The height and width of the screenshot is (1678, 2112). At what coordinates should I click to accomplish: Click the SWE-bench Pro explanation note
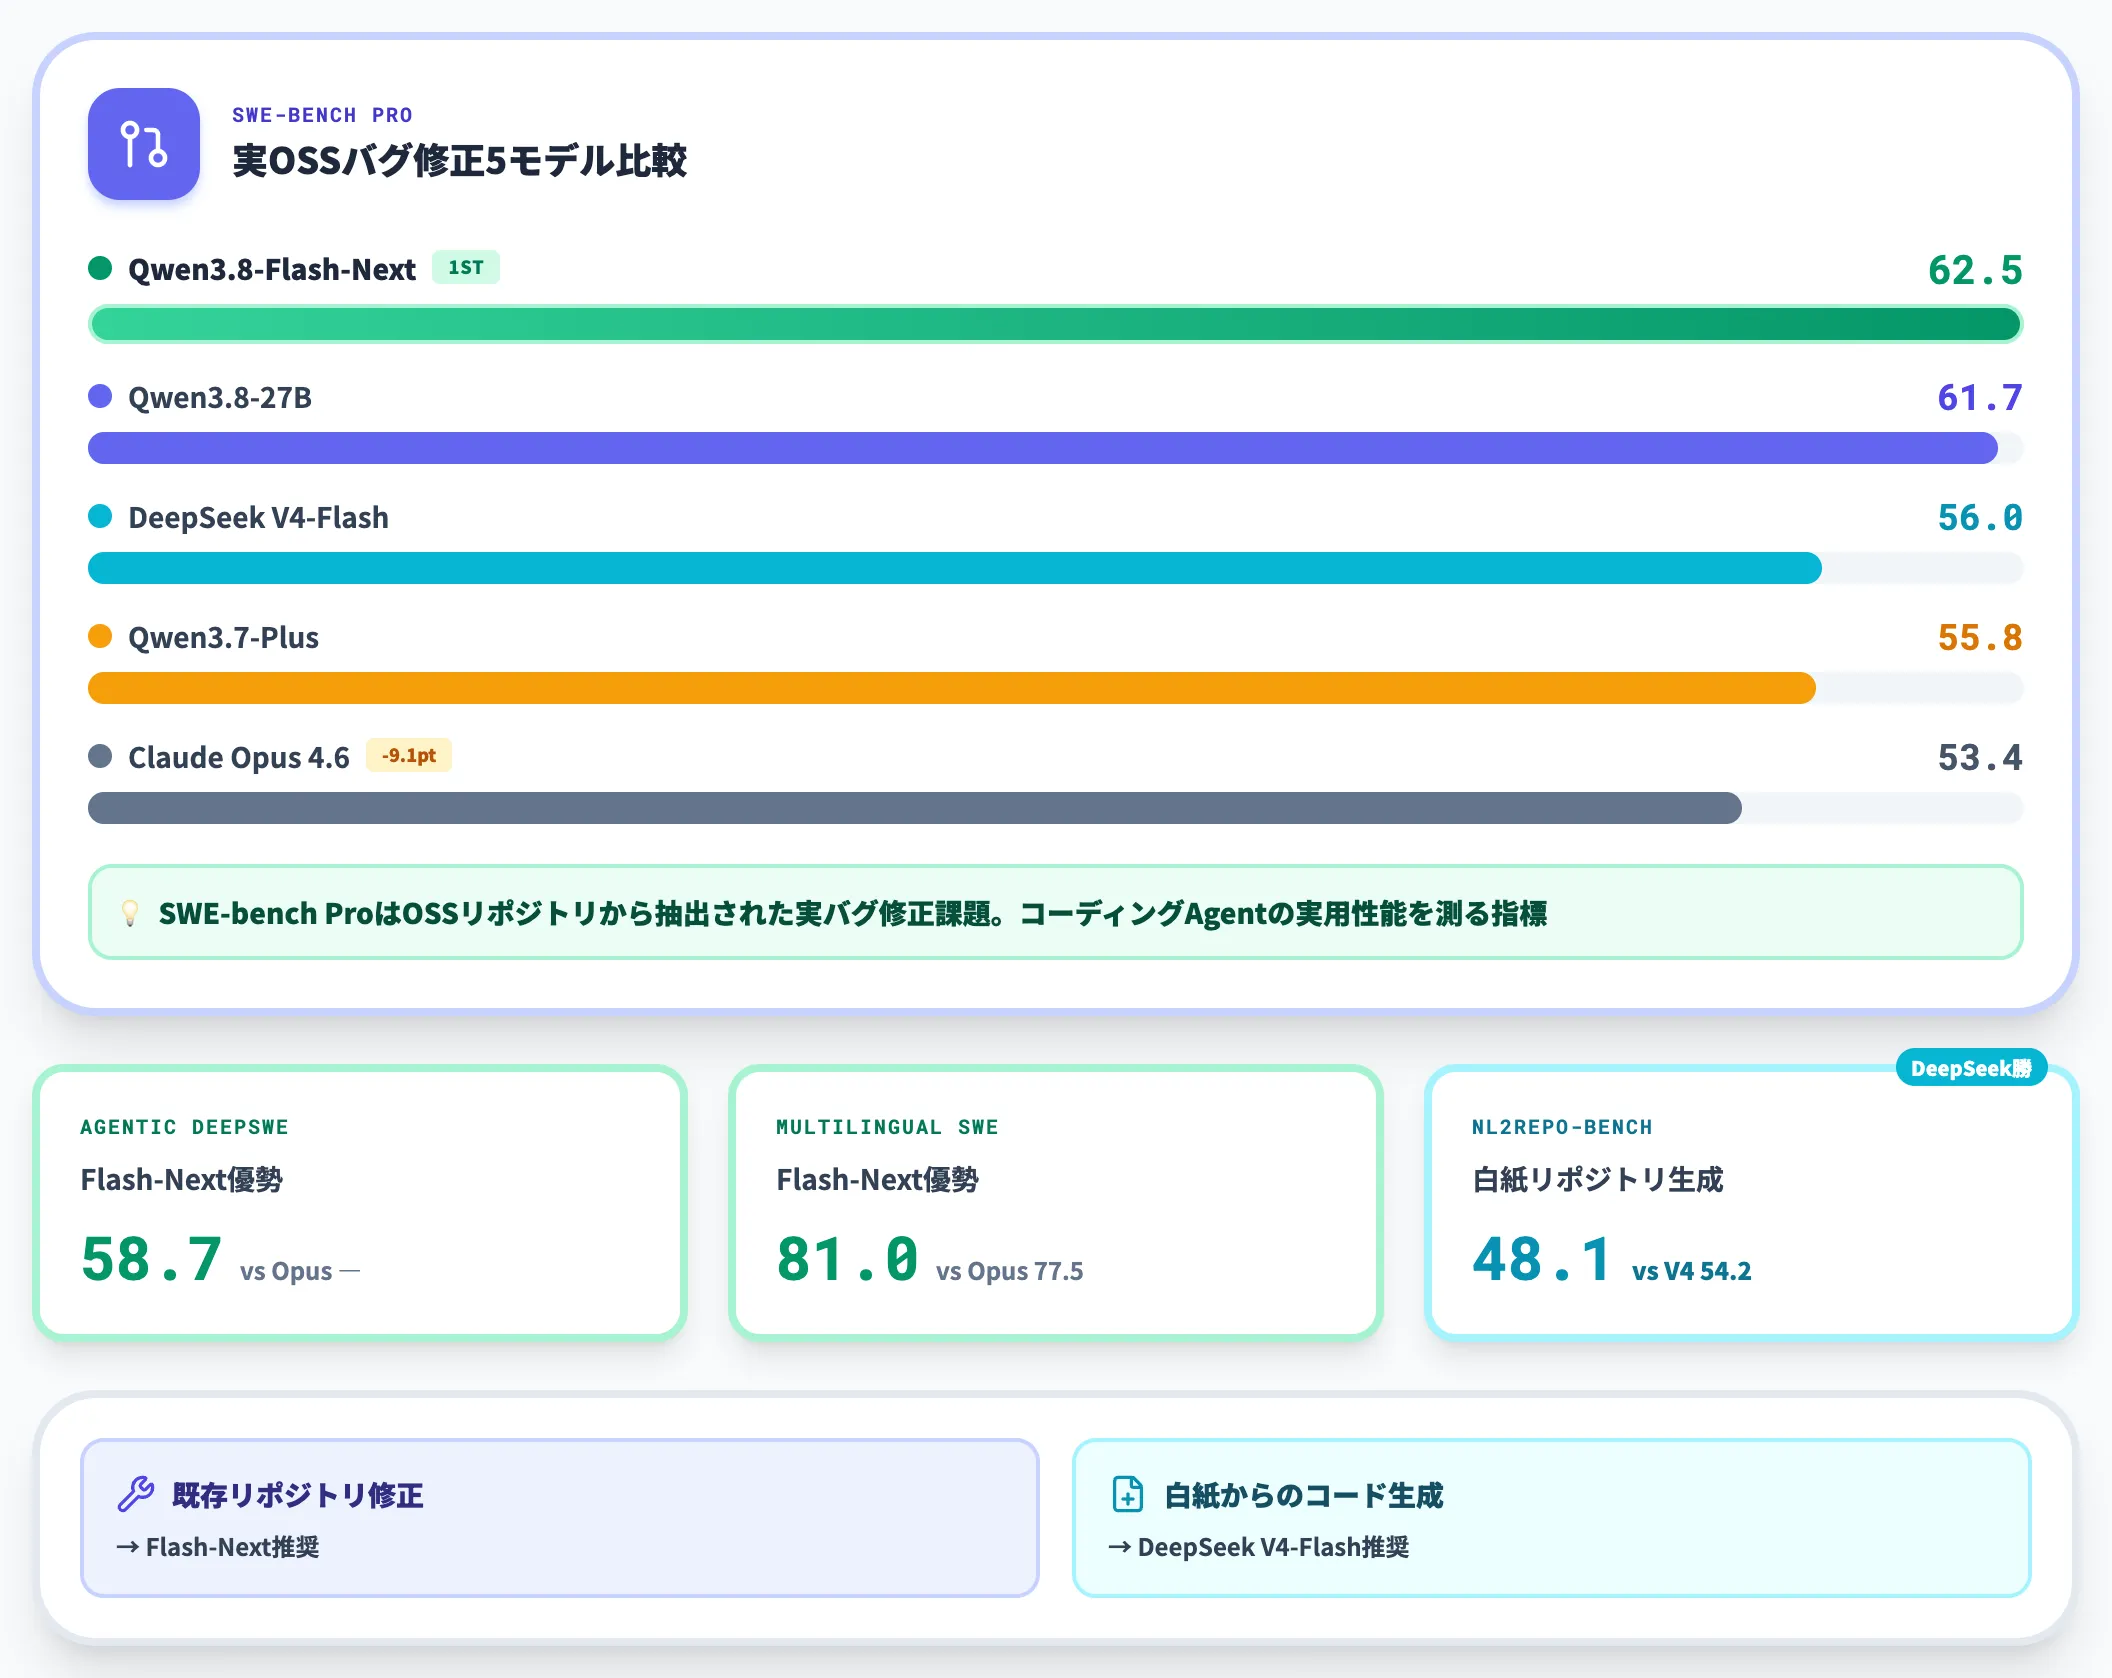(1056, 912)
